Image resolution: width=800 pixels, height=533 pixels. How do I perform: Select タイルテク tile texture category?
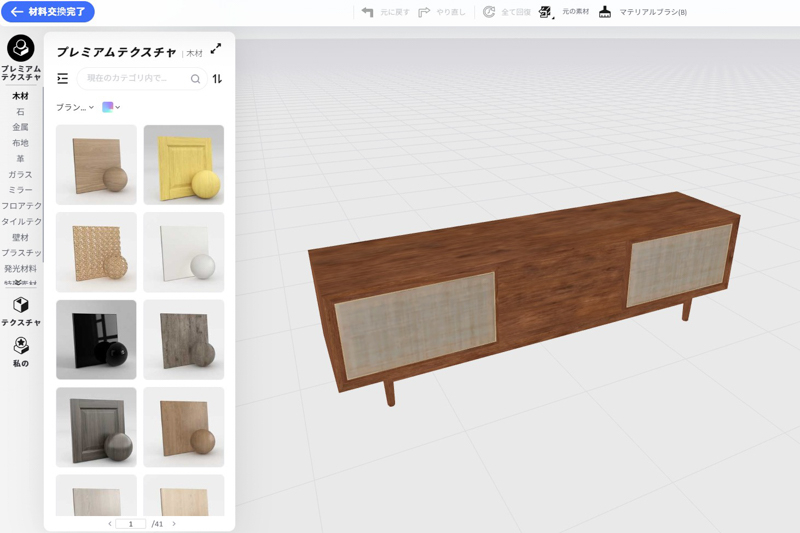[21, 221]
